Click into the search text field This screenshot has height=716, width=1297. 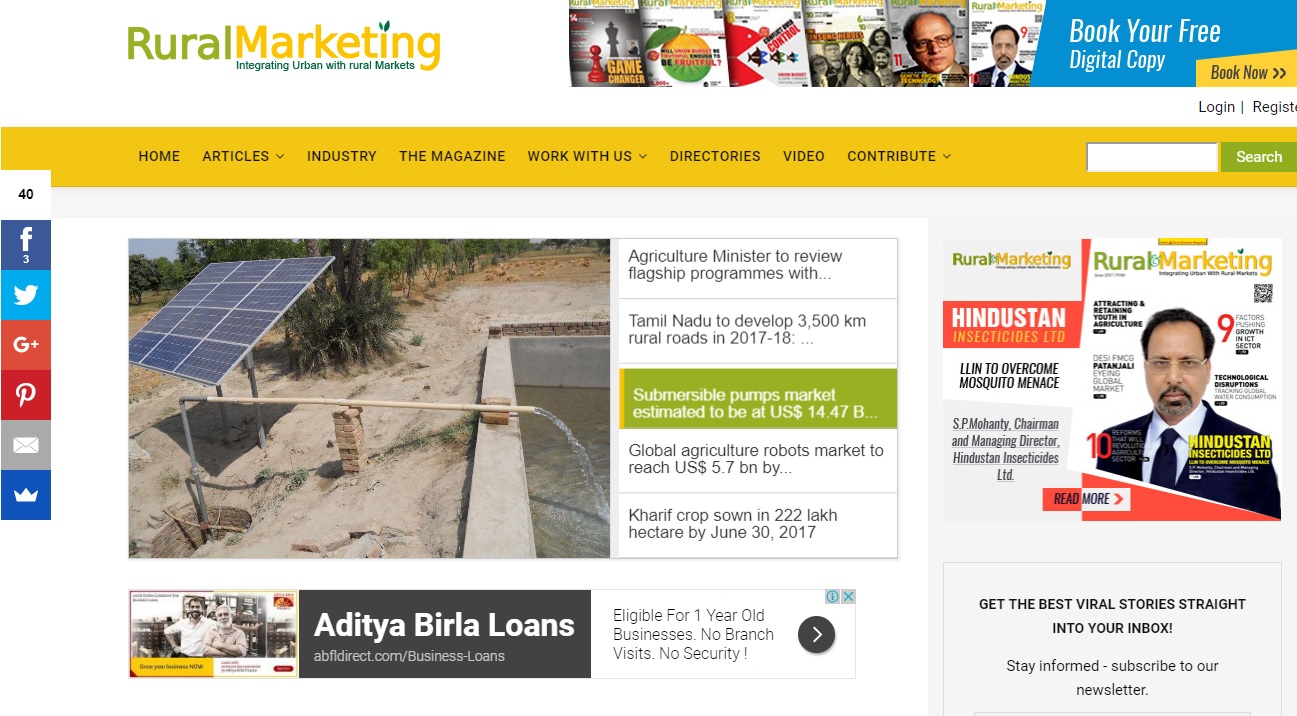(x=1152, y=157)
